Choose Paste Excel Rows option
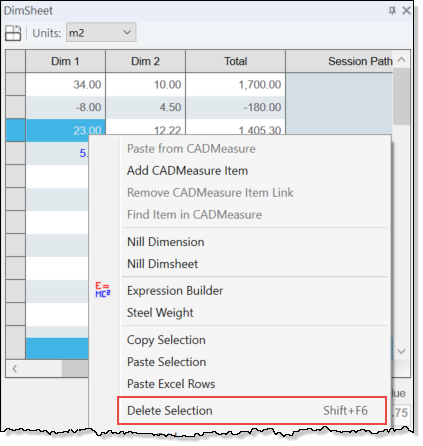This screenshot has height=446, width=423. click(171, 384)
